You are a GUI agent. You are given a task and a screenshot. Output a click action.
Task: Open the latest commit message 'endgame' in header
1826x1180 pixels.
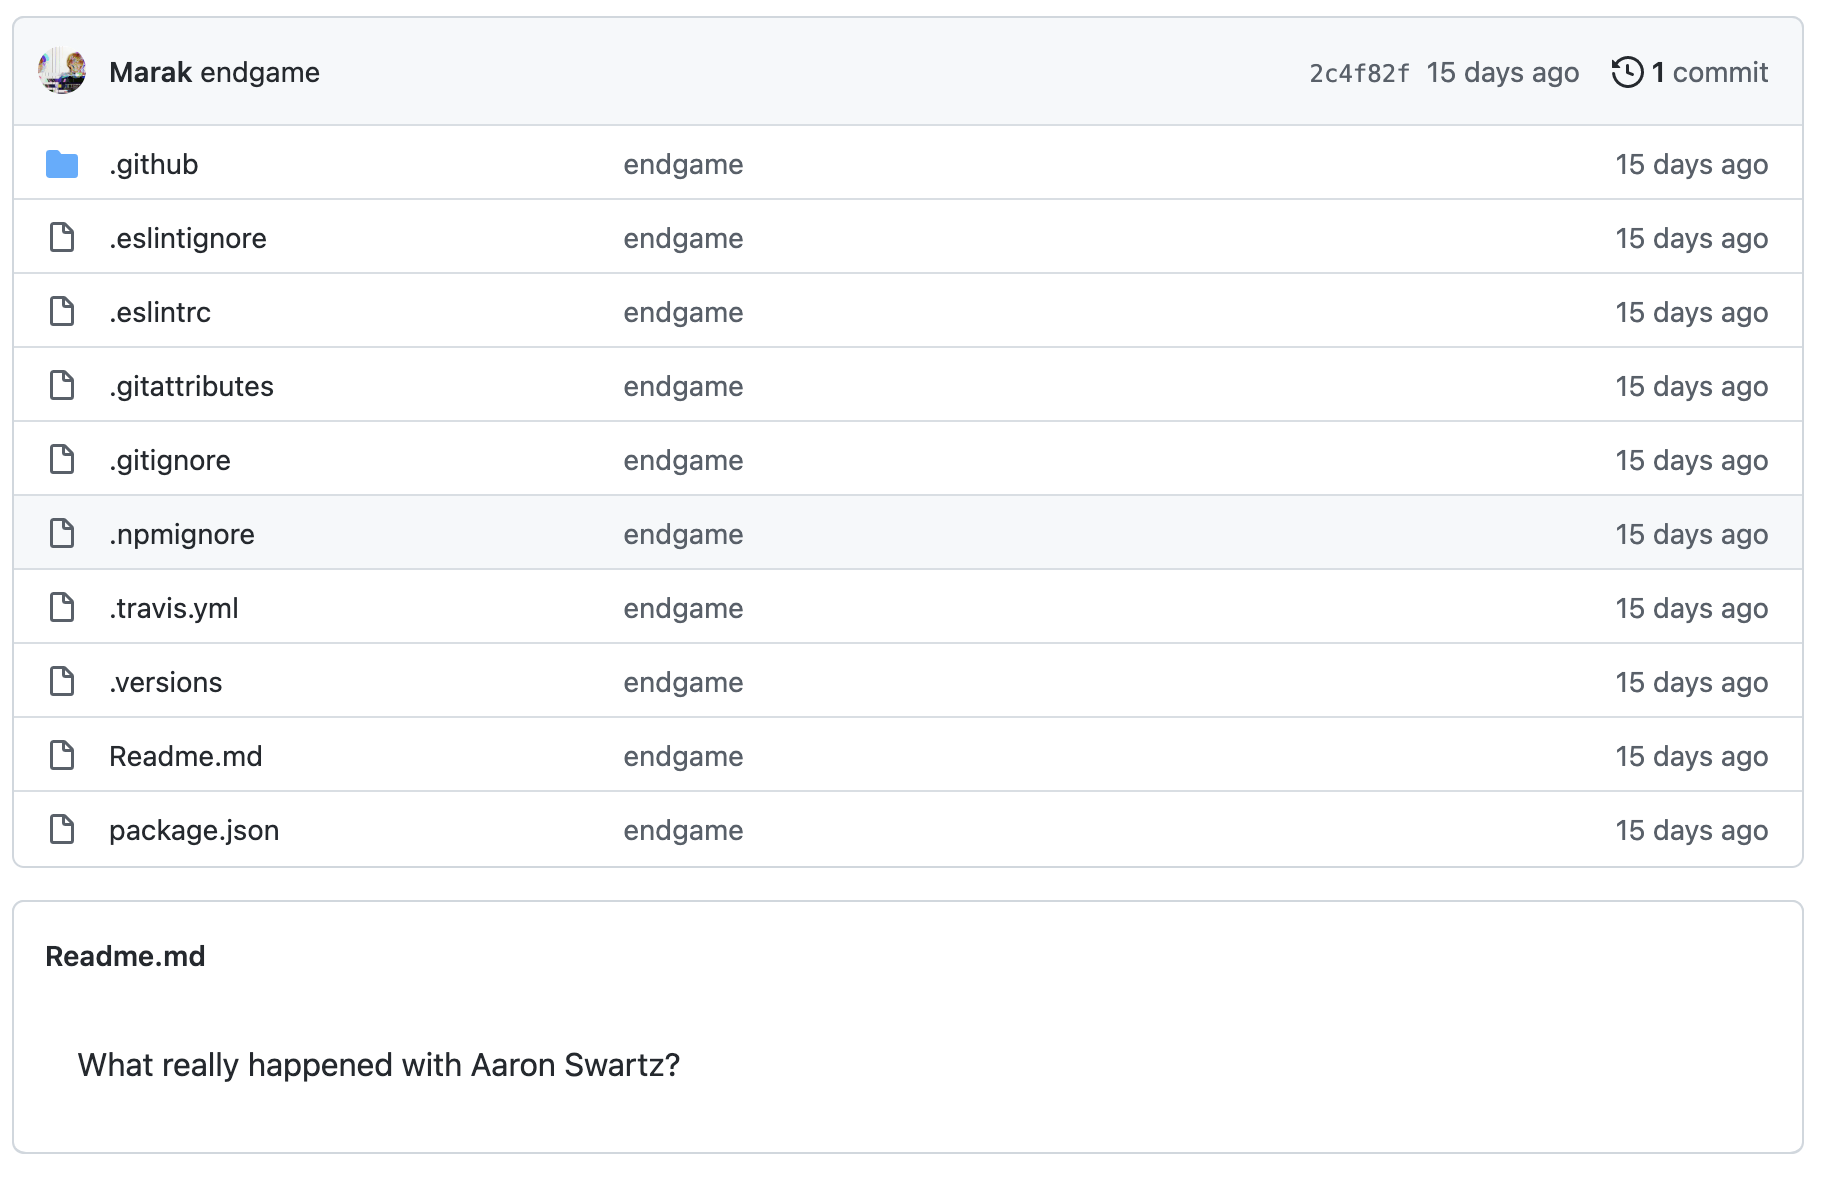[260, 72]
